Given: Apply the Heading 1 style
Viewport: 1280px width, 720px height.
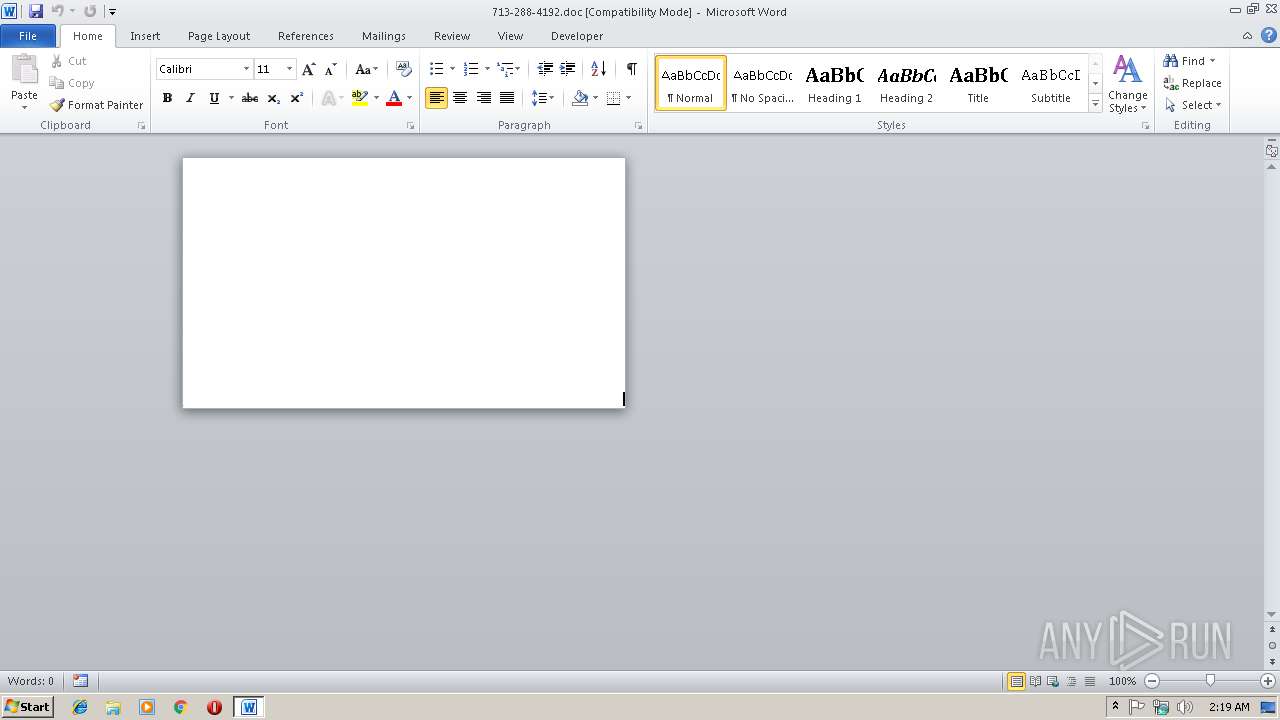Looking at the screenshot, I should [x=834, y=83].
